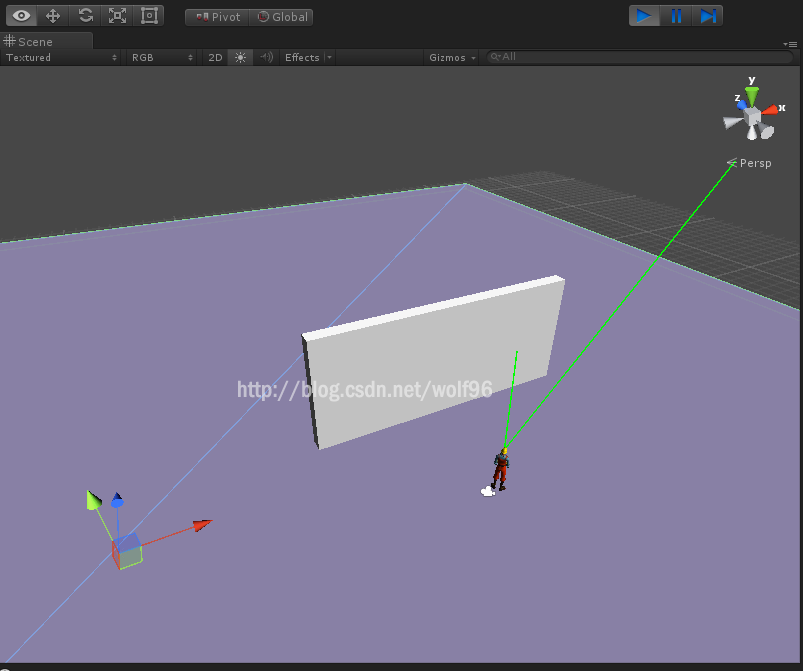Select the Move tool
Image resolution: width=803 pixels, height=671 pixels.
pyautogui.click(x=53, y=16)
